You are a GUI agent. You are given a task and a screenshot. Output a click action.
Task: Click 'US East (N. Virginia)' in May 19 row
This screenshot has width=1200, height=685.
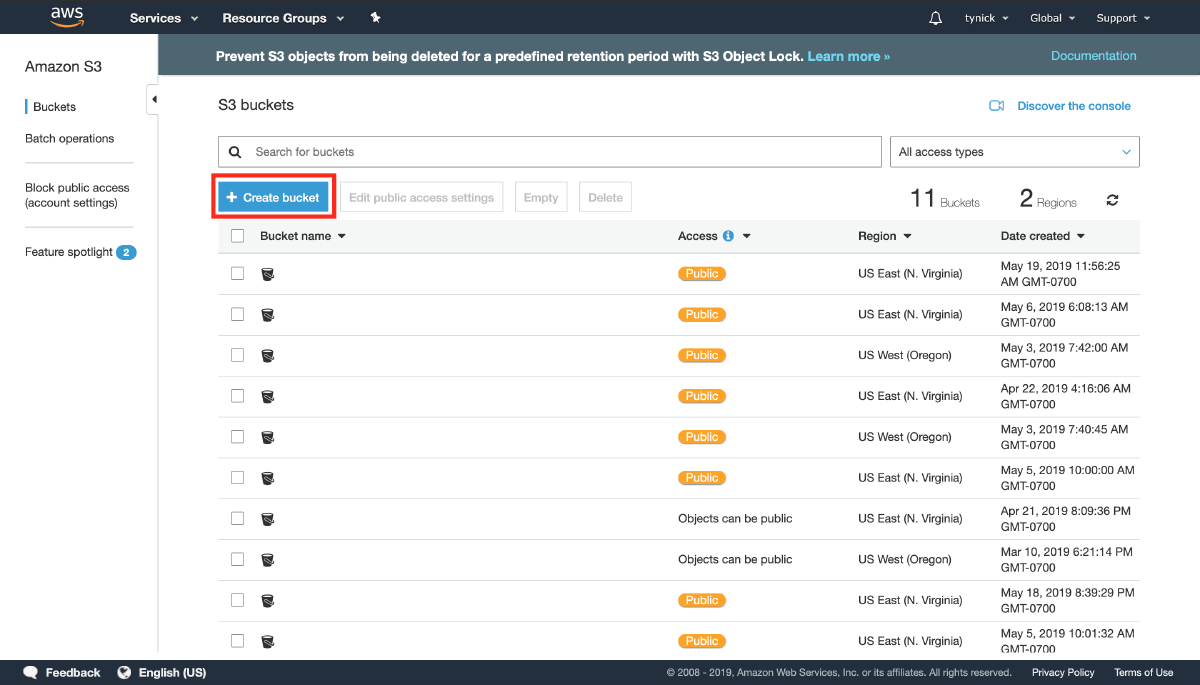click(x=910, y=273)
